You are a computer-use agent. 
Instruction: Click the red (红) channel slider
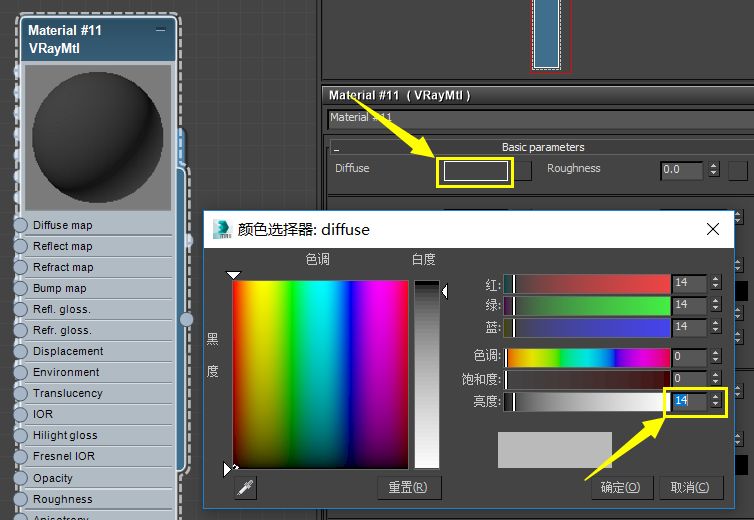[x=587, y=284]
